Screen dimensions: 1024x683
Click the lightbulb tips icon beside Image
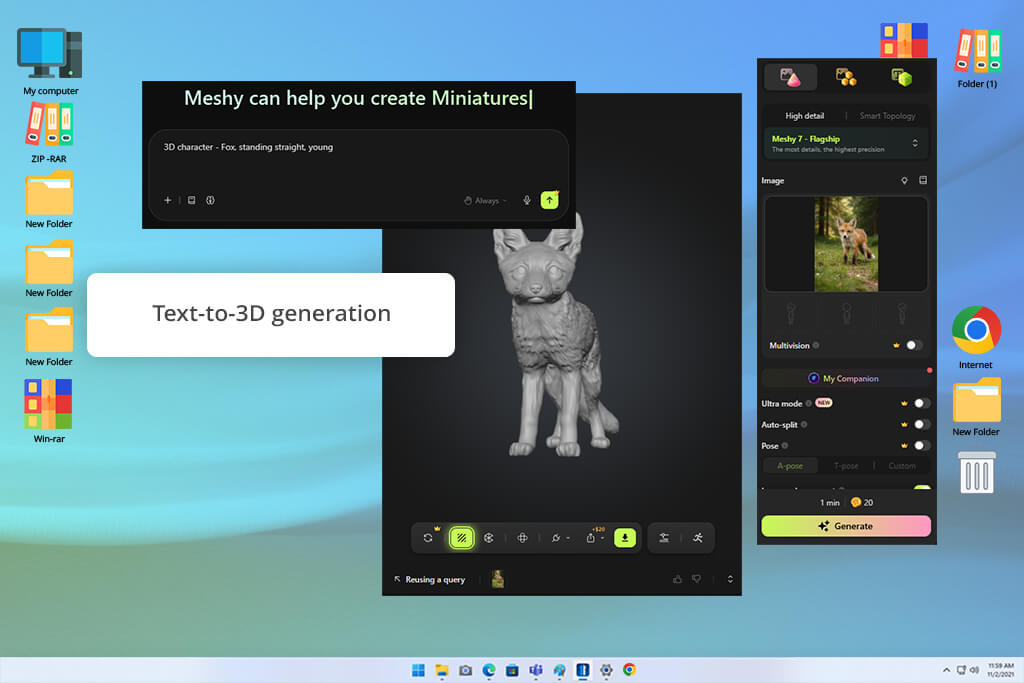click(904, 180)
